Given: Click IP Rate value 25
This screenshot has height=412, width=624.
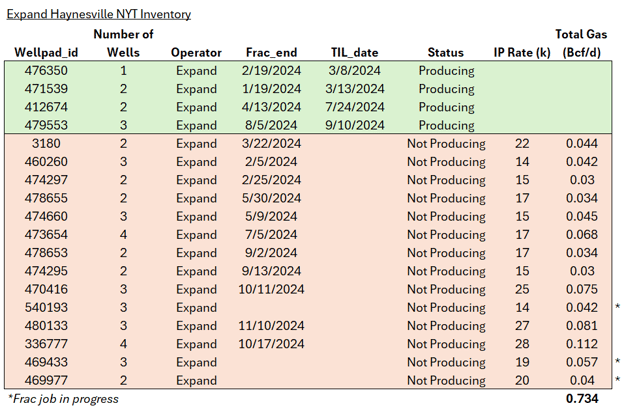Looking at the screenshot, I should (x=522, y=289).
